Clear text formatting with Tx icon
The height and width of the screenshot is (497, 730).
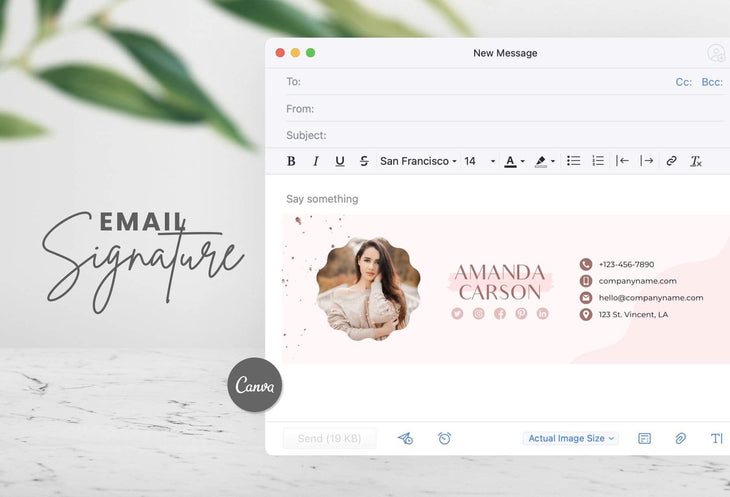[x=696, y=161]
